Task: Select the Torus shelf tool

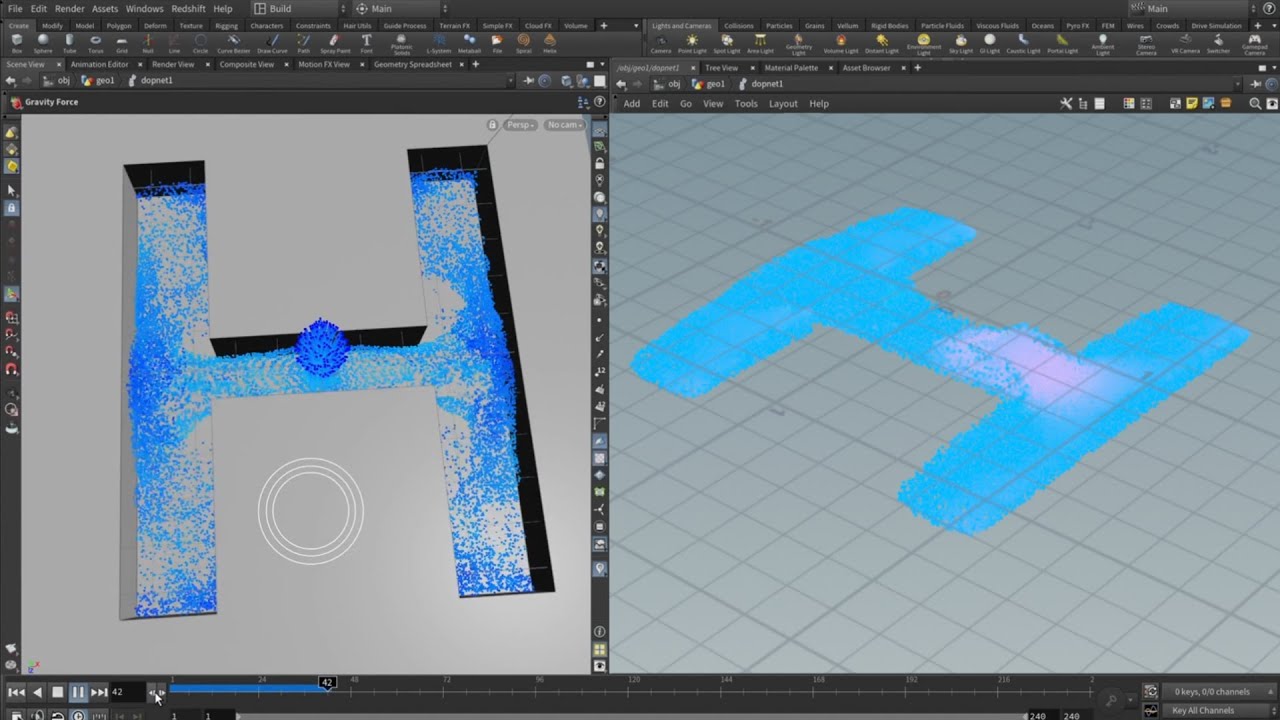Action: coord(95,43)
